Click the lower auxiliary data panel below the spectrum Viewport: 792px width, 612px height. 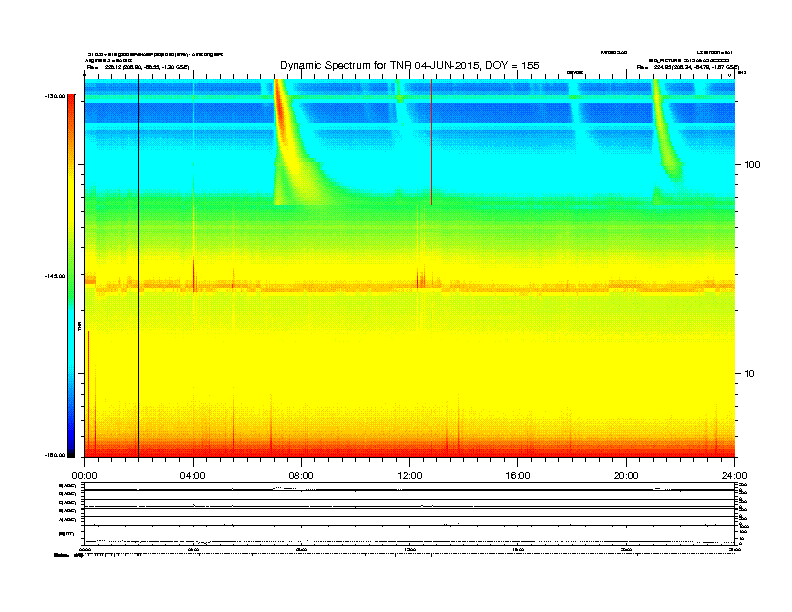pos(410,514)
